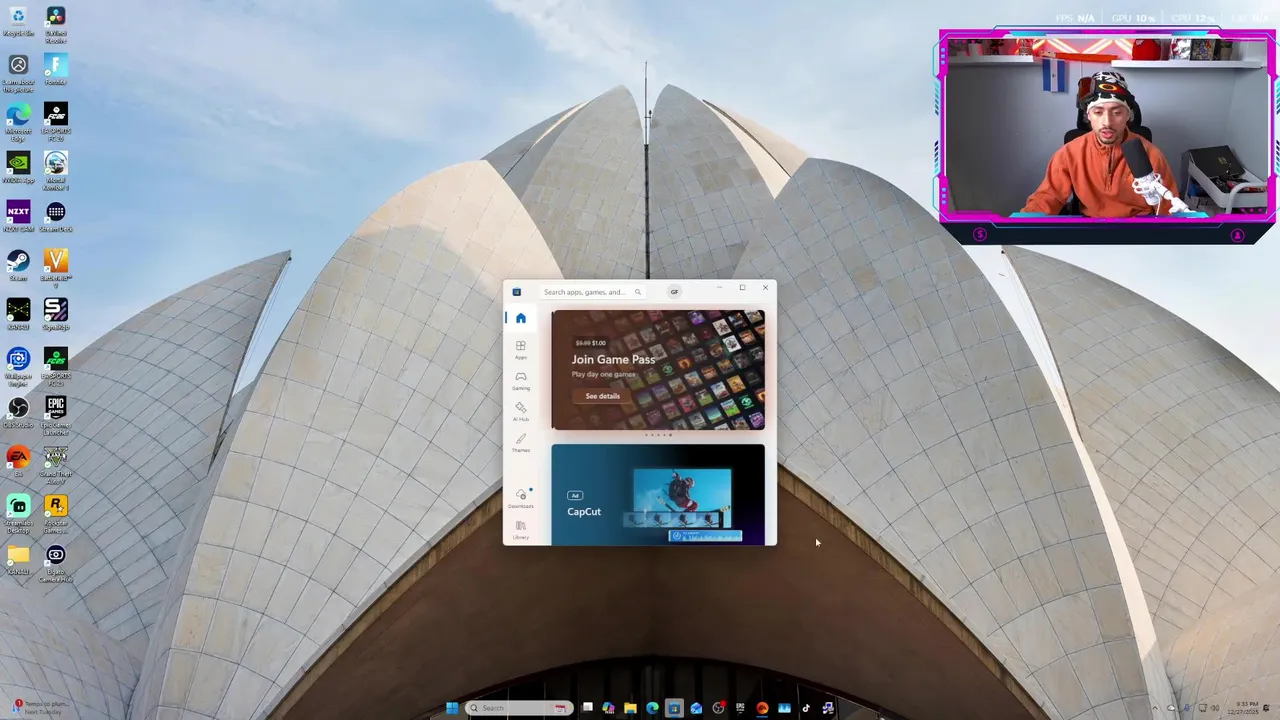Open Microsoft Edge from taskbar
Viewport: 1280px width, 720px height.
[x=652, y=708]
